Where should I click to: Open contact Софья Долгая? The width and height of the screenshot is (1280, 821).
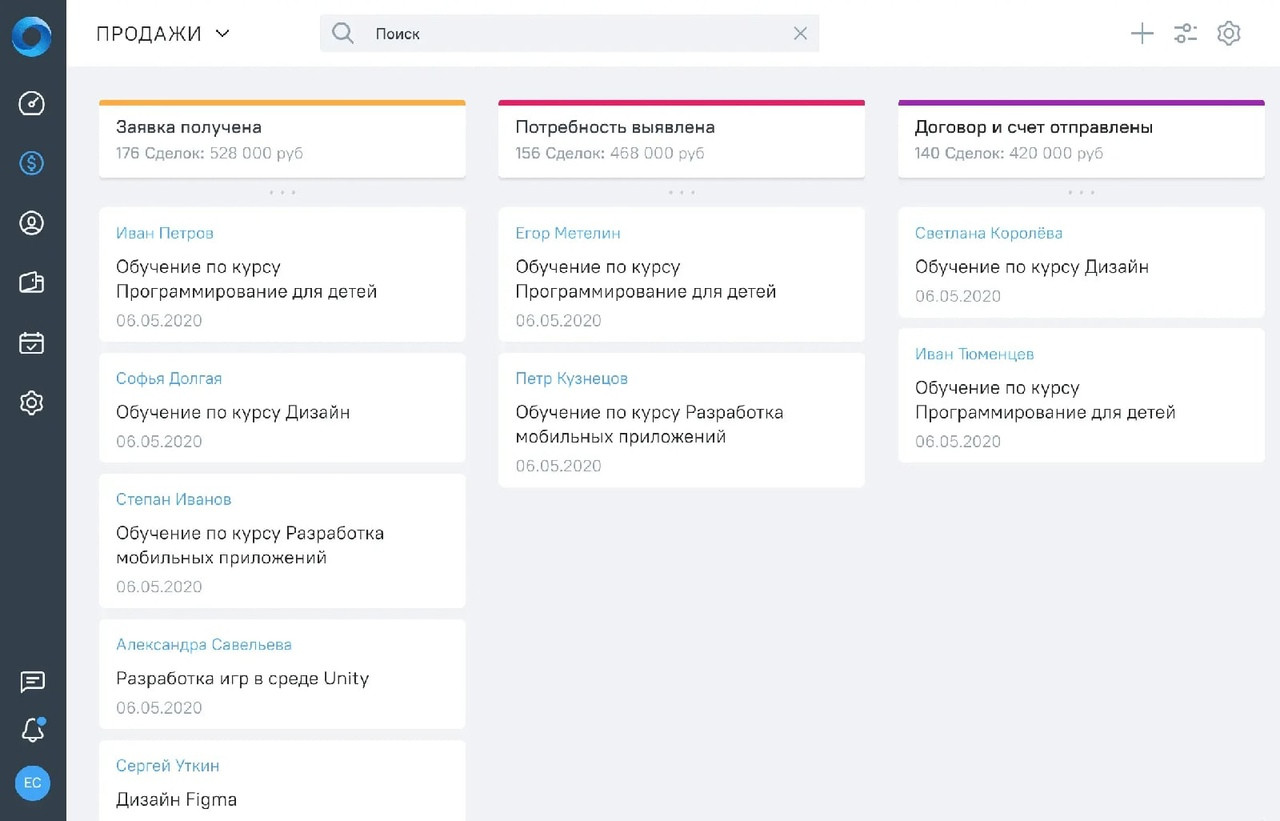pos(169,379)
